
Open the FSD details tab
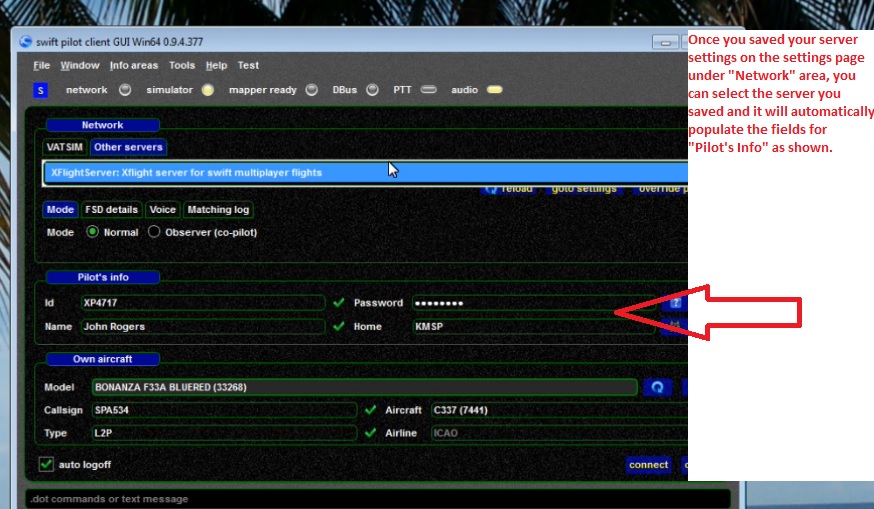(111, 210)
